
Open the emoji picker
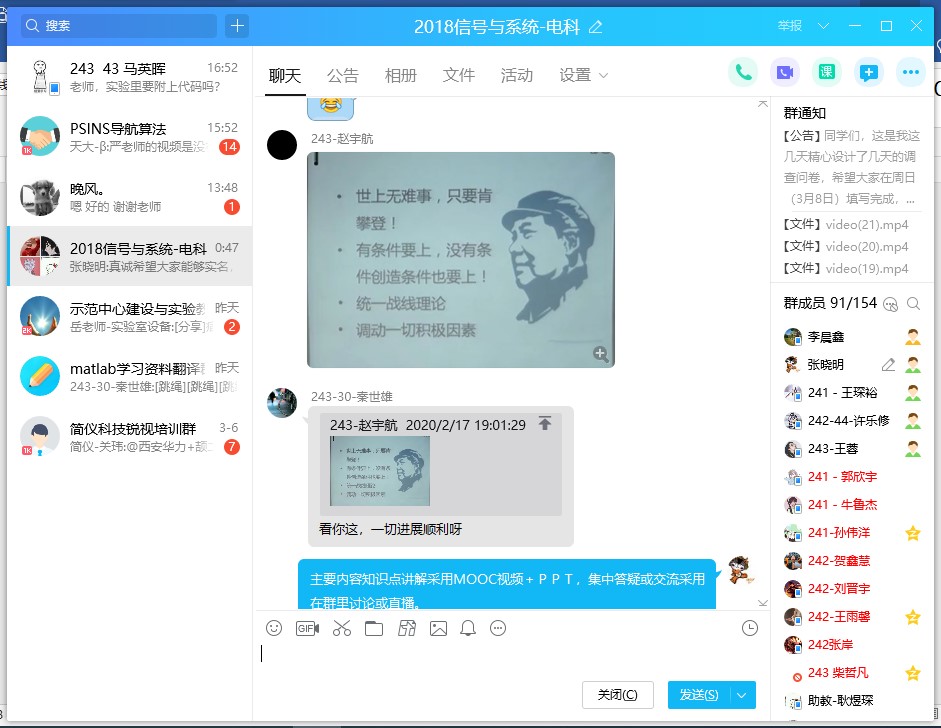coord(273,628)
